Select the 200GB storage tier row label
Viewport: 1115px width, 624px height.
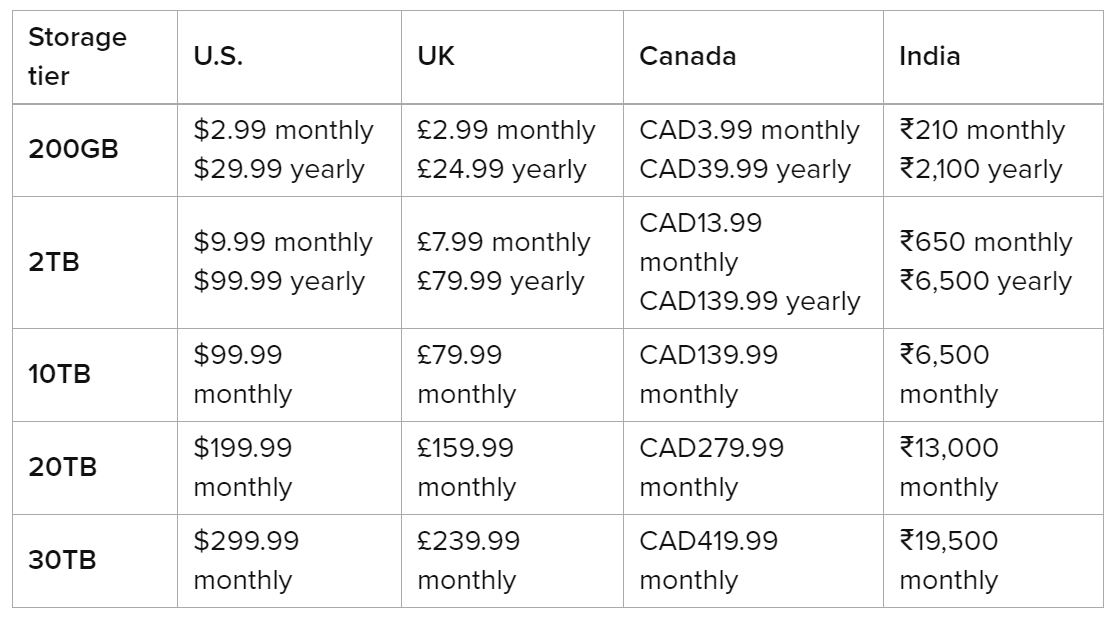click(x=73, y=150)
